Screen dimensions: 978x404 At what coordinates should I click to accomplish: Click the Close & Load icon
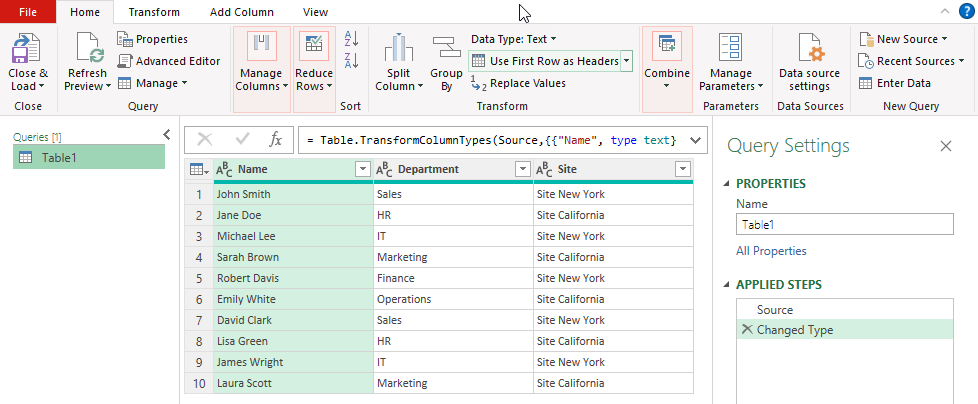point(26,48)
